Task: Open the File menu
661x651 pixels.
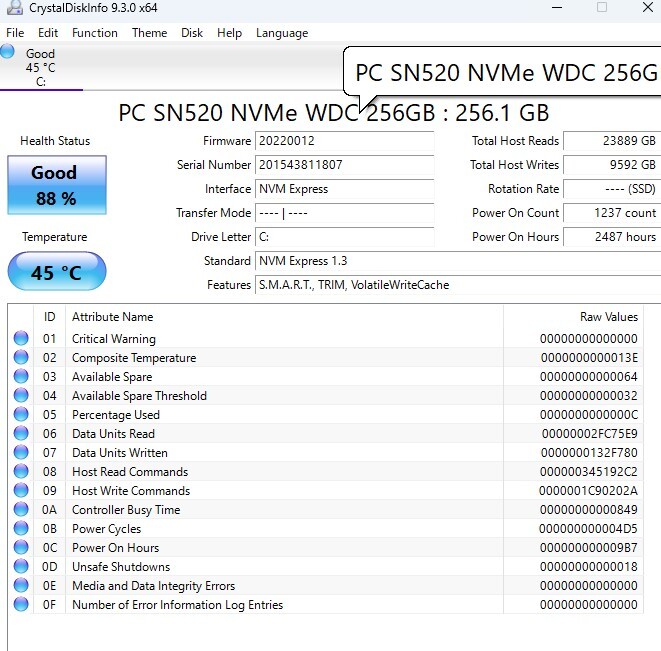Action: 15,33
